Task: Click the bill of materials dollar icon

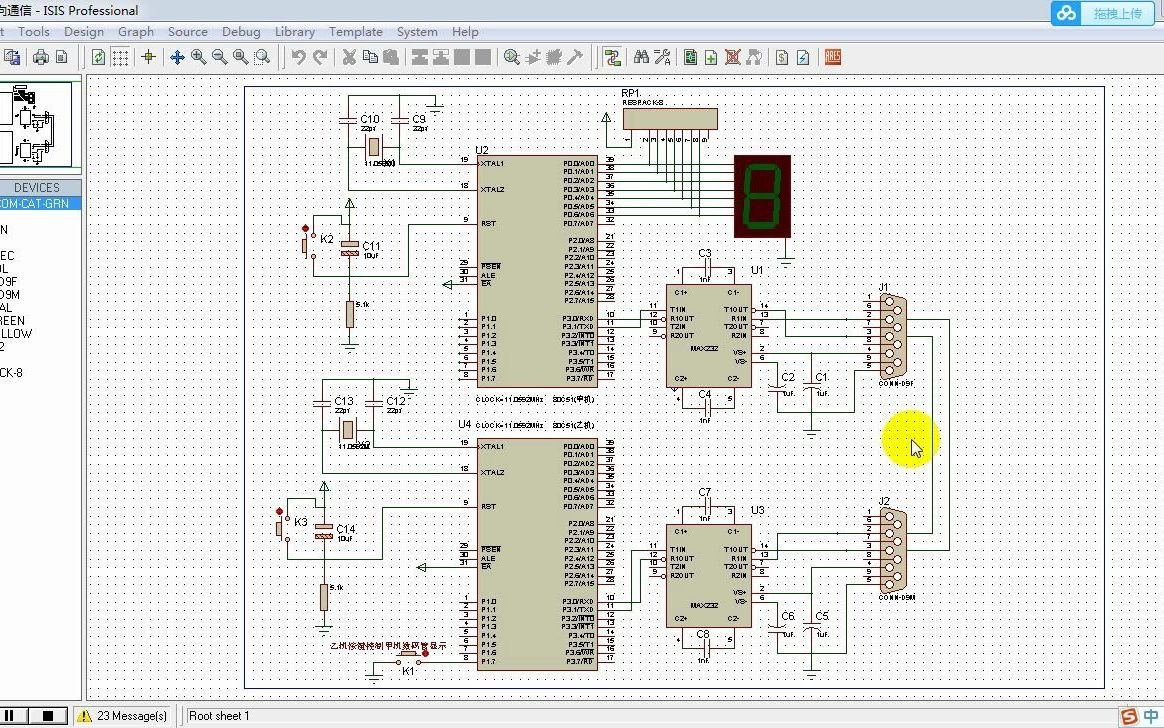Action: pyautogui.click(x=782, y=57)
